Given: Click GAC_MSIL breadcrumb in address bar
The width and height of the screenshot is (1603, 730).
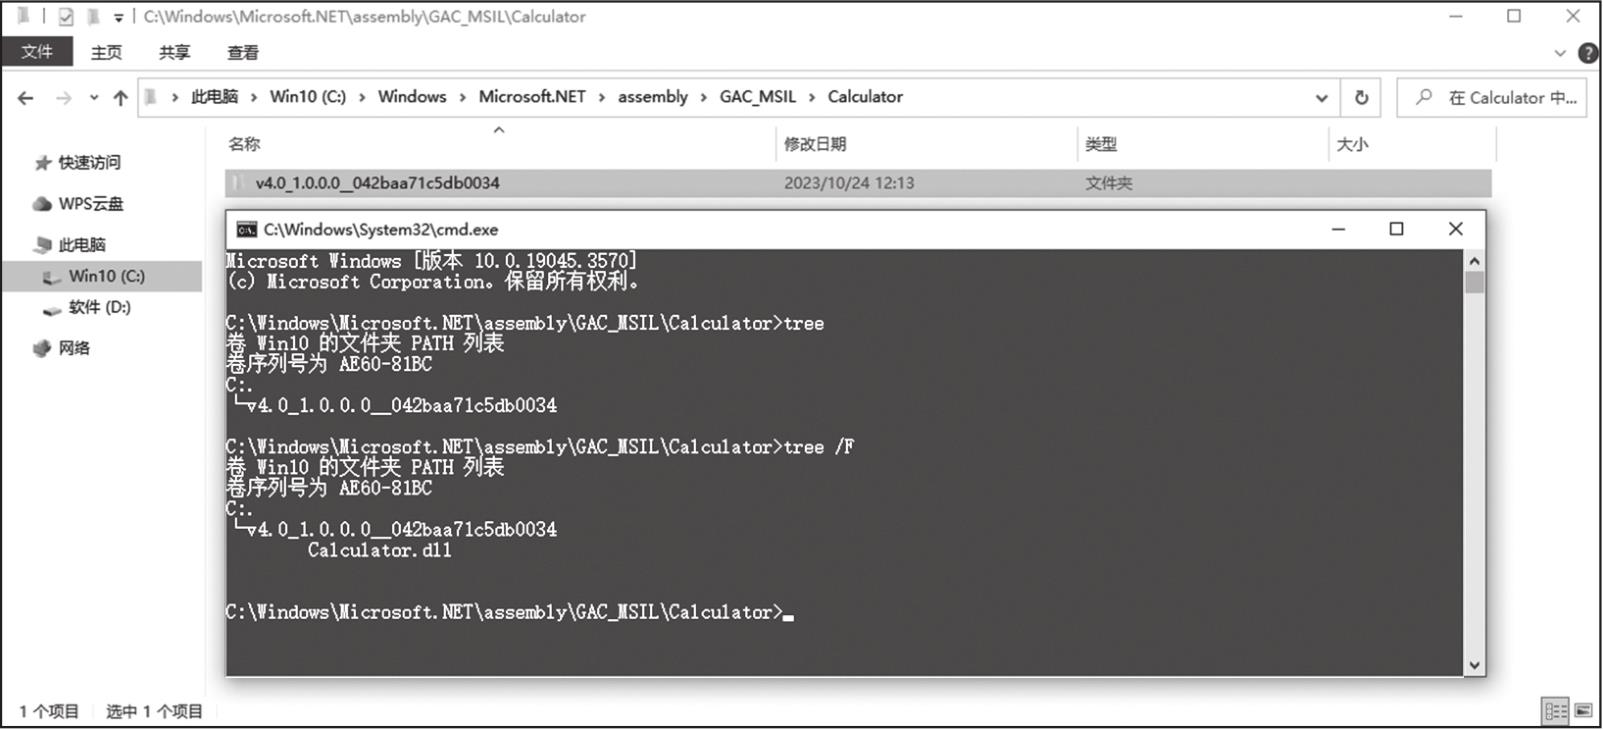Looking at the screenshot, I should (x=758, y=97).
